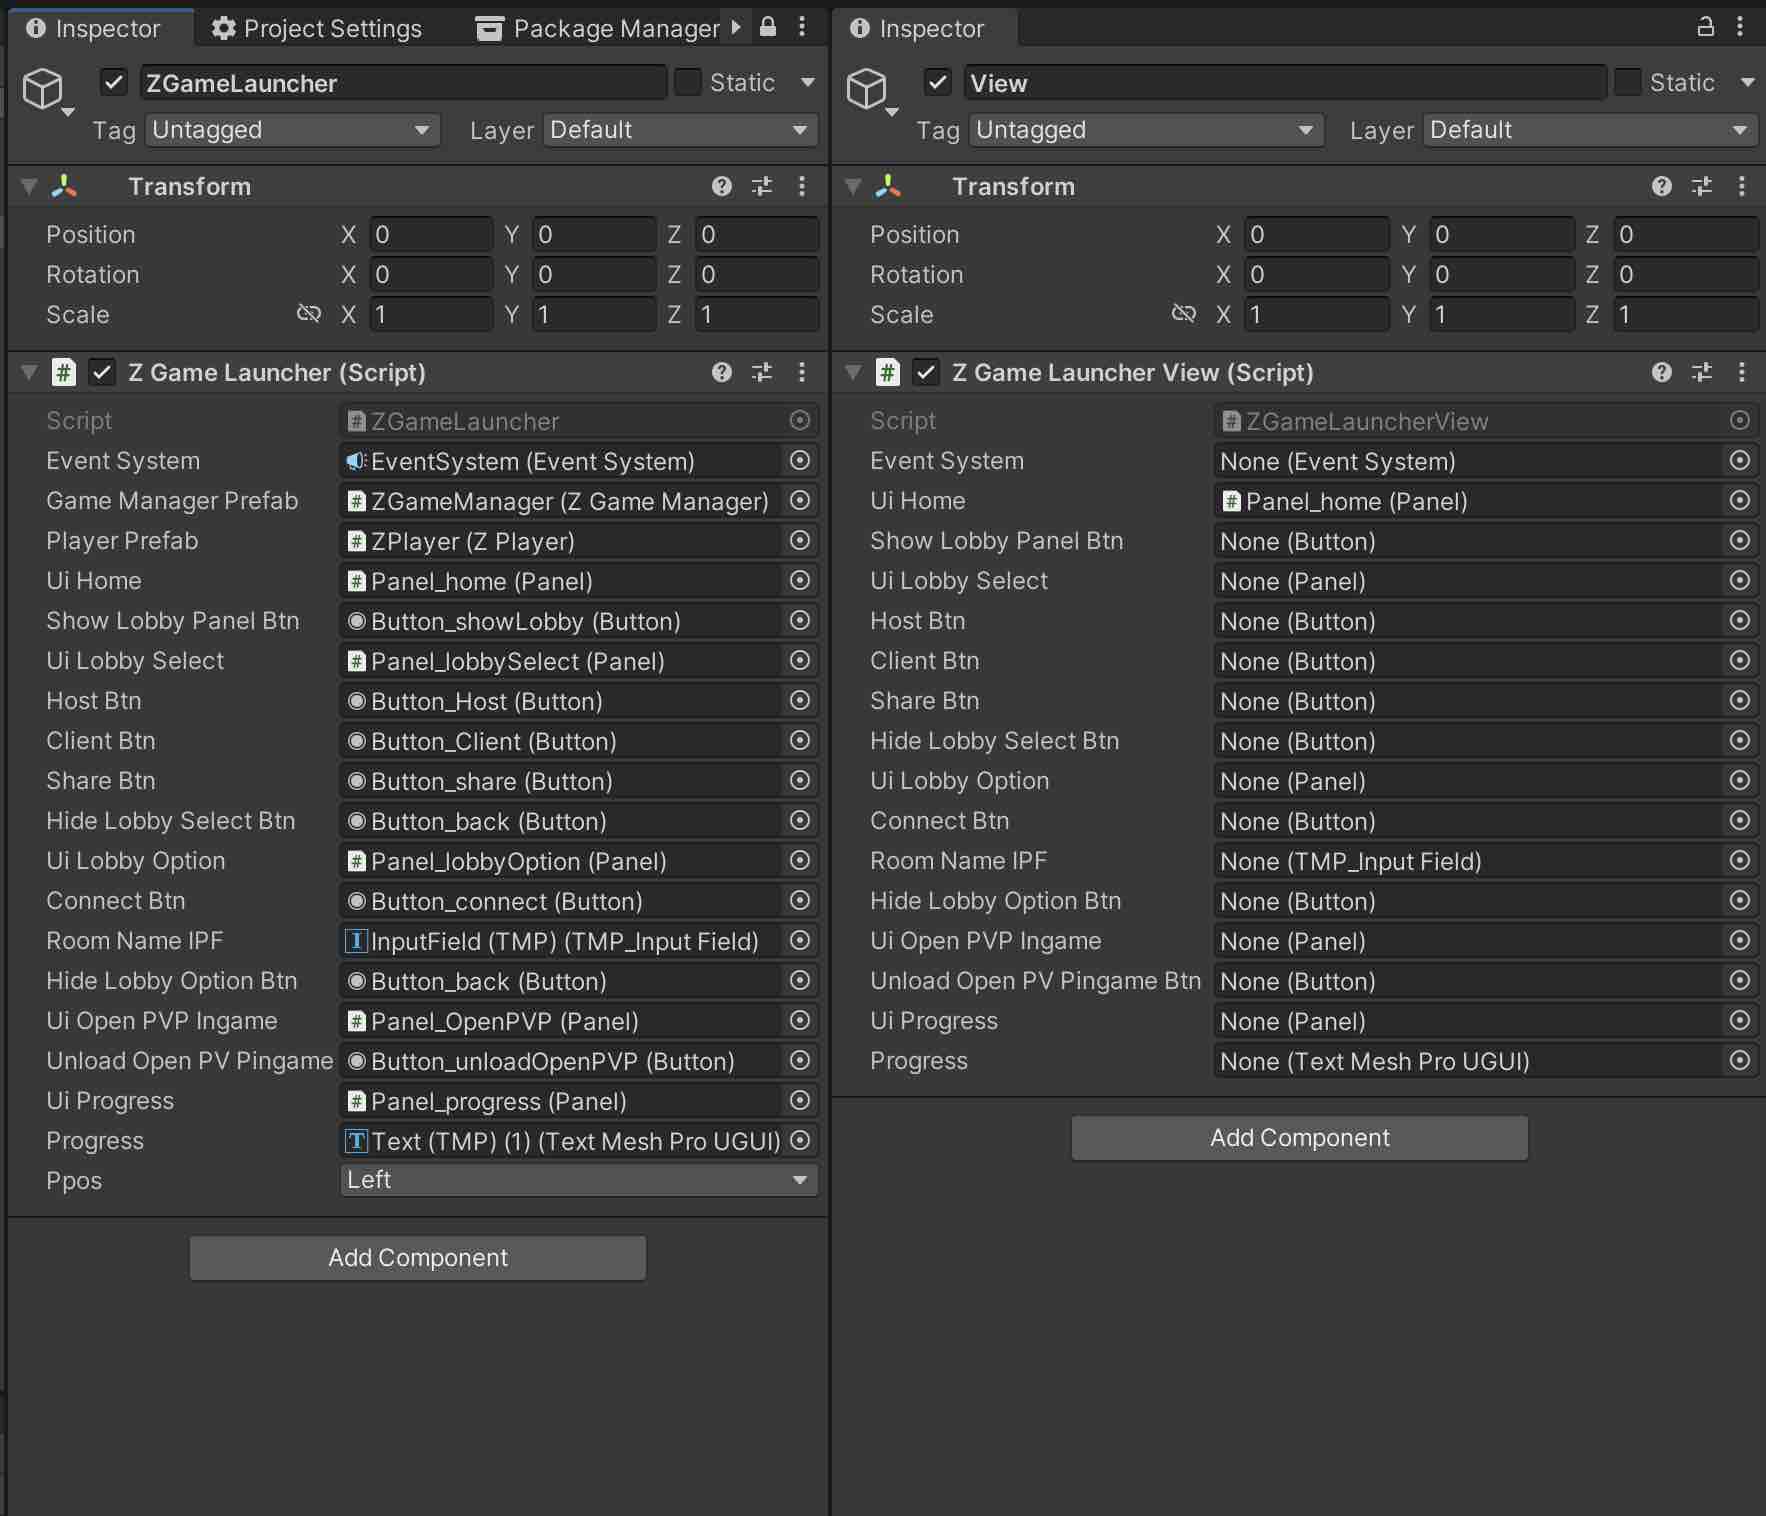Open Layer dropdown for ZGameLauncher

tap(680, 130)
